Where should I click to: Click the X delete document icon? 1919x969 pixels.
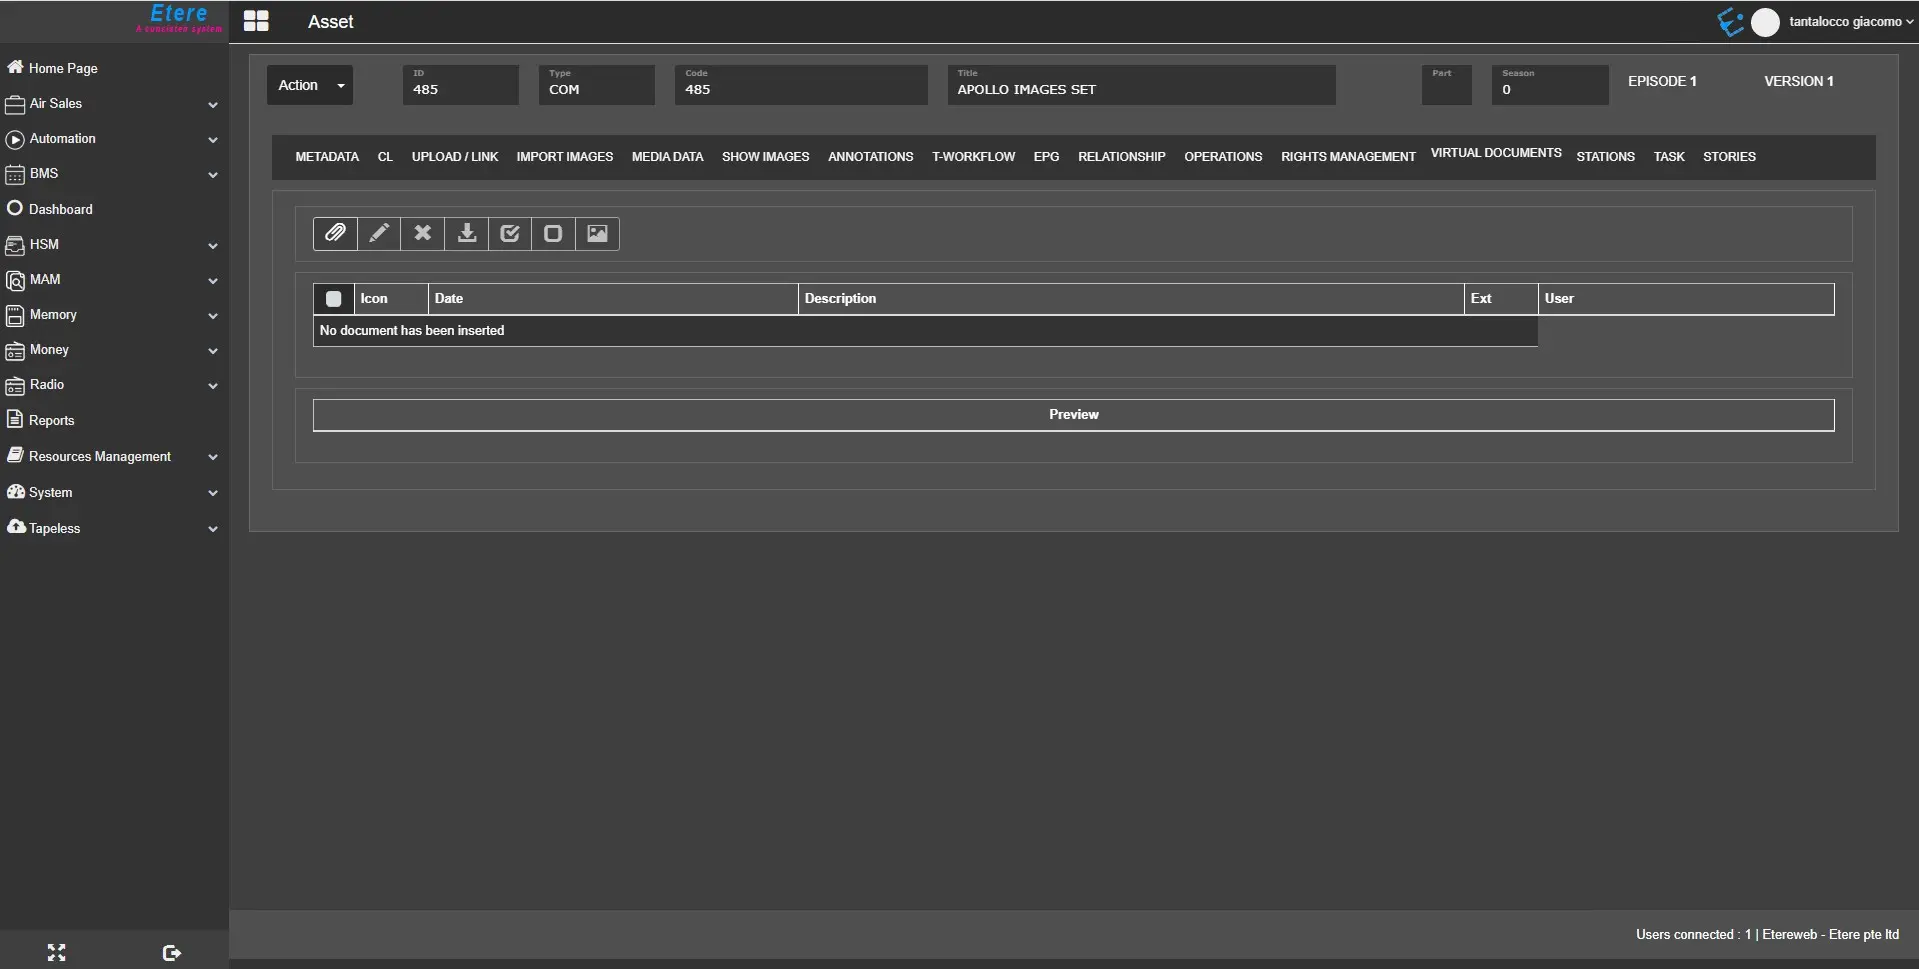pos(423,233)
